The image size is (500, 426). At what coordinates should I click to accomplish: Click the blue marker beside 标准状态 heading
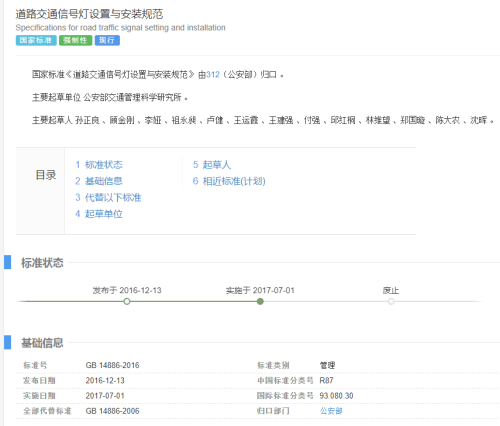(x=7, y=262)
